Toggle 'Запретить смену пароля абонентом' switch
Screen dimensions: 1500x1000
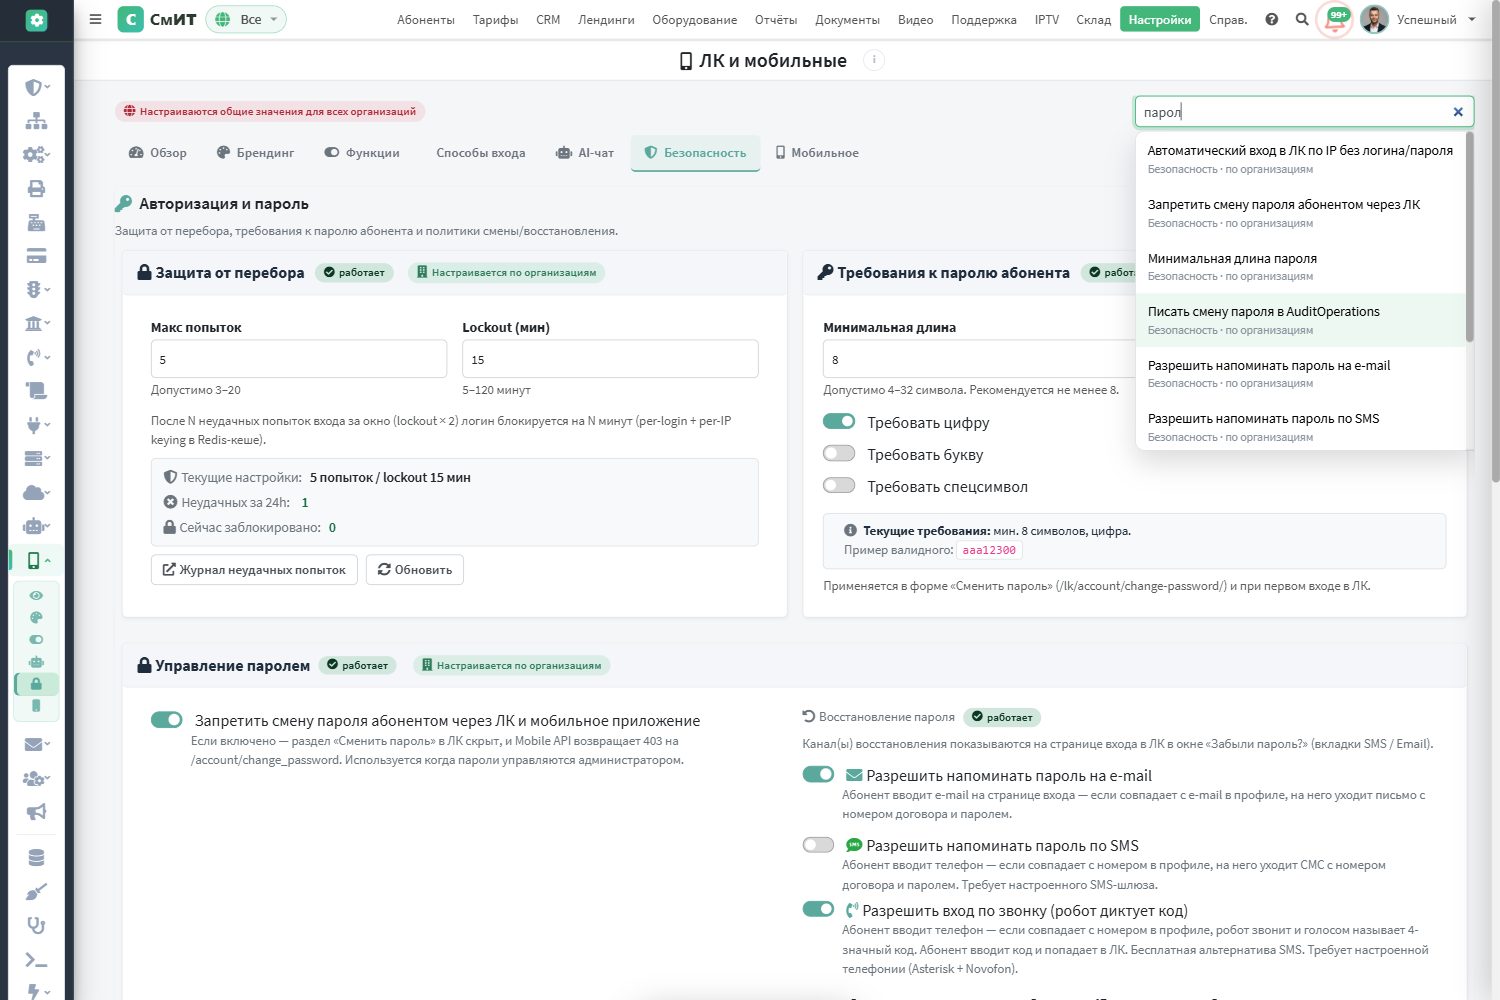click(x=167, y=719)
